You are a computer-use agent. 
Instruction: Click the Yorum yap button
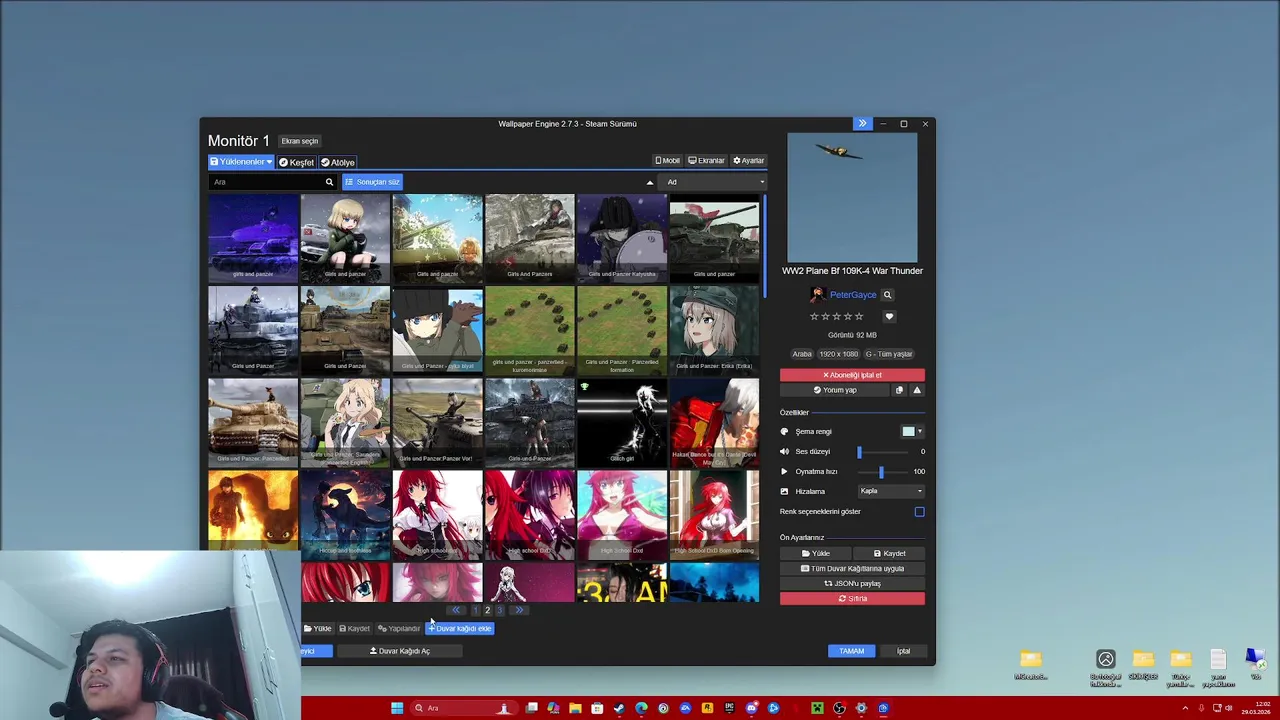click(x=835, y=390)
